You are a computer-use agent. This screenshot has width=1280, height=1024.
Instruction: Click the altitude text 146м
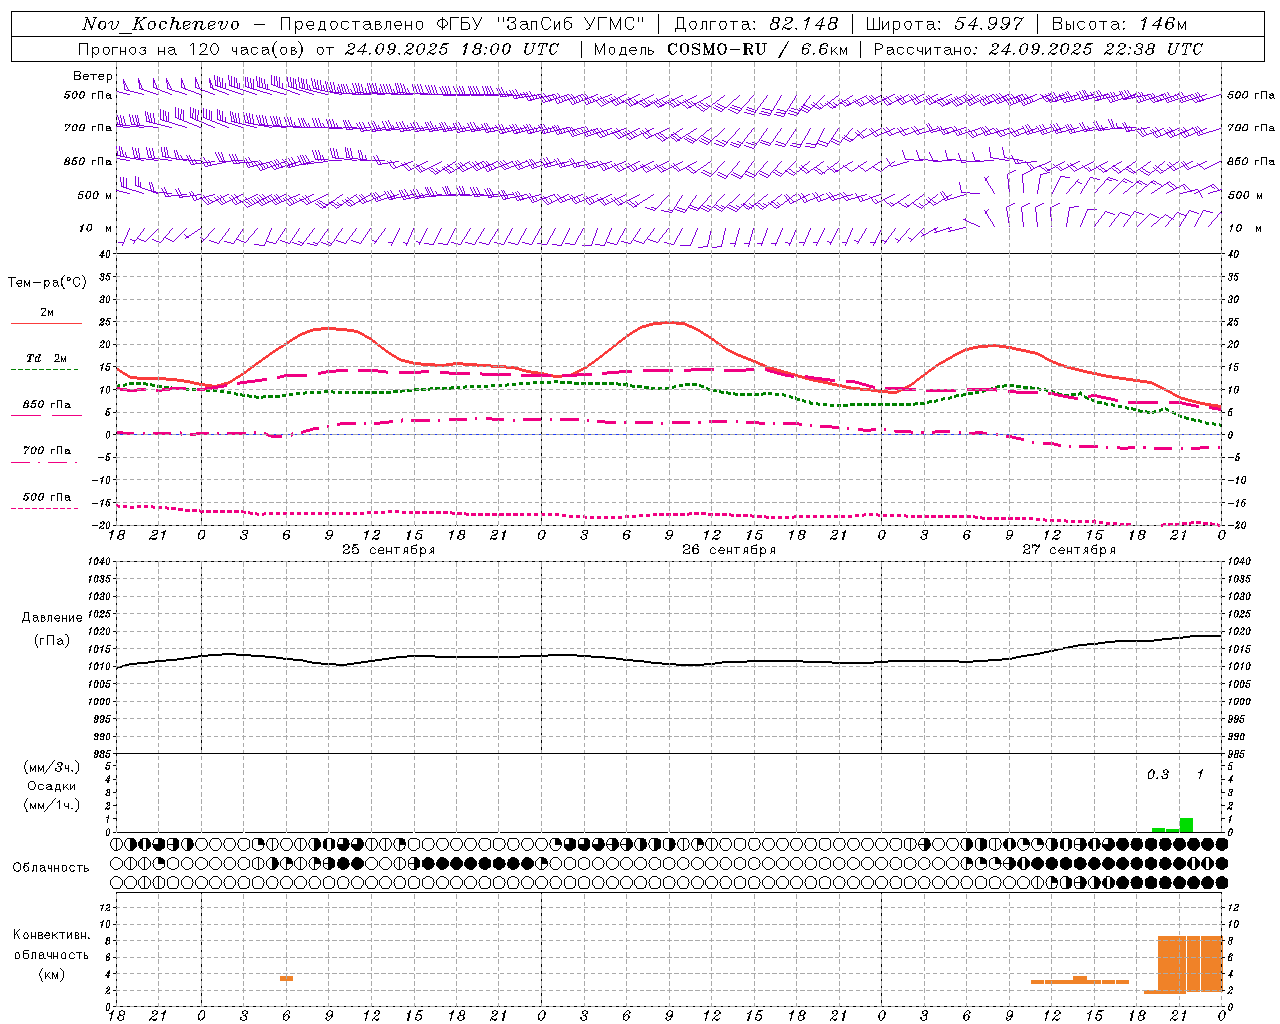(x=1163, y=24)
